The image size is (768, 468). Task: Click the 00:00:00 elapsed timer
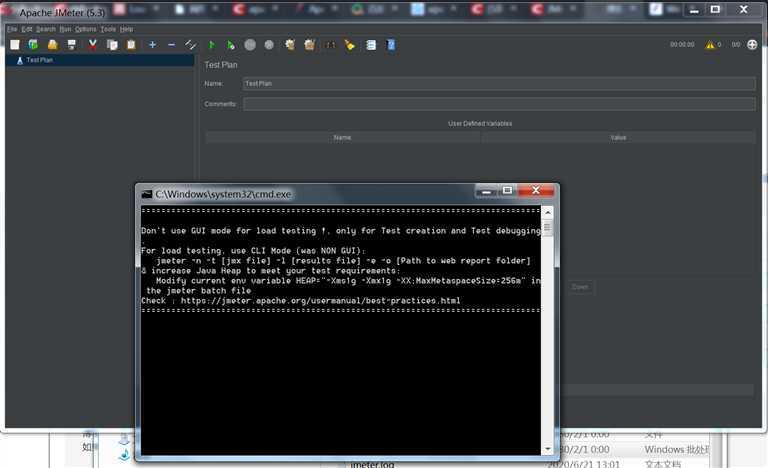(682, 45)
